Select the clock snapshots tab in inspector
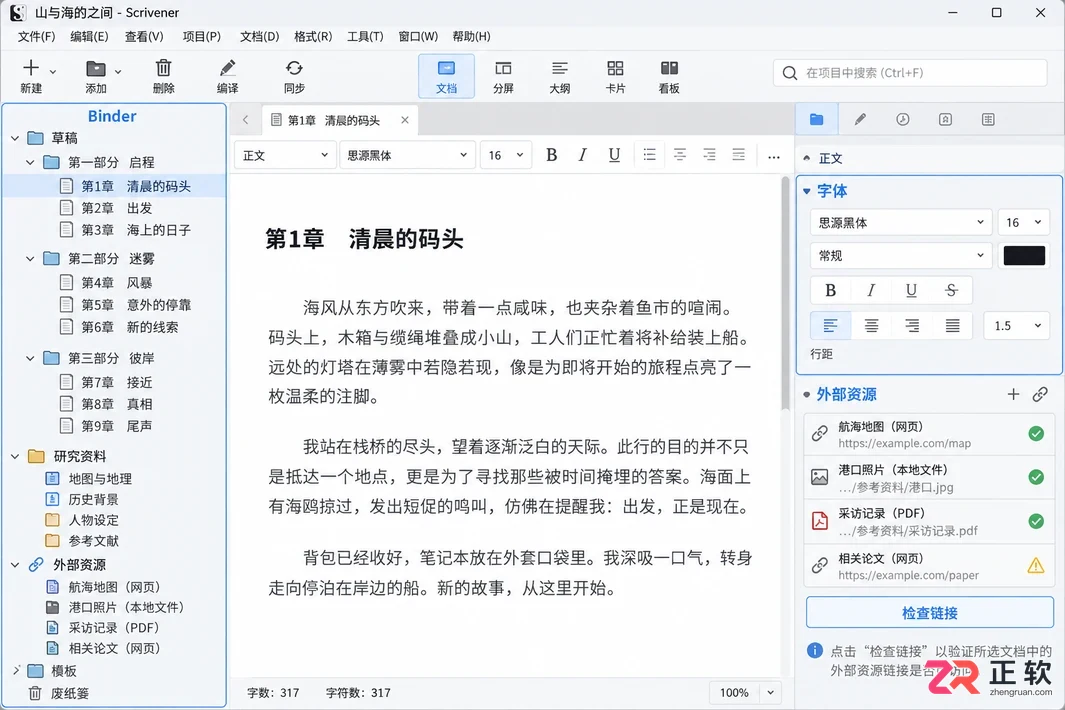Viewport: 1065px width, 710px height. [x=902, y=120]
